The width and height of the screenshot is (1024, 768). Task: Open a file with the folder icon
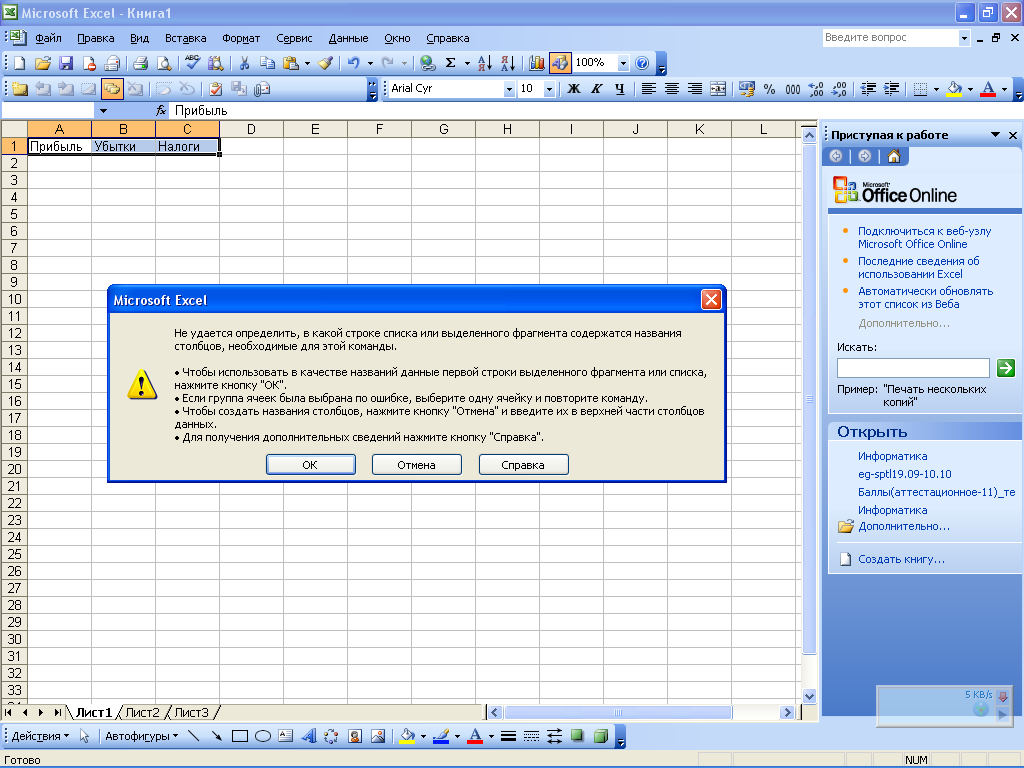pyautogui.click(x=43, y=63)
